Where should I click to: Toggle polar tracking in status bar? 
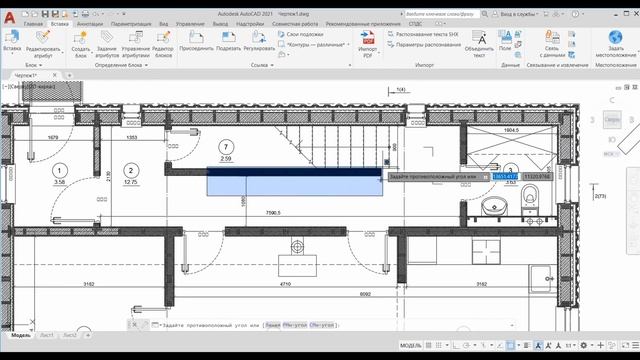(x=466, y=345)
